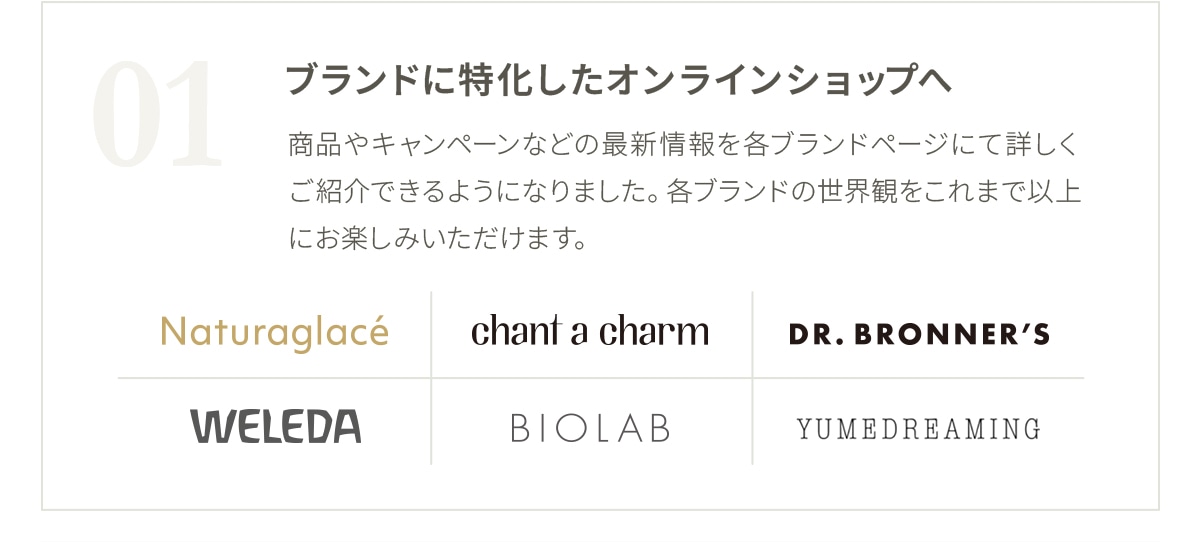The image size is (1200, 542).
Task: Click paragraph line starting with ご紹介できる
Action: point(684,192)
